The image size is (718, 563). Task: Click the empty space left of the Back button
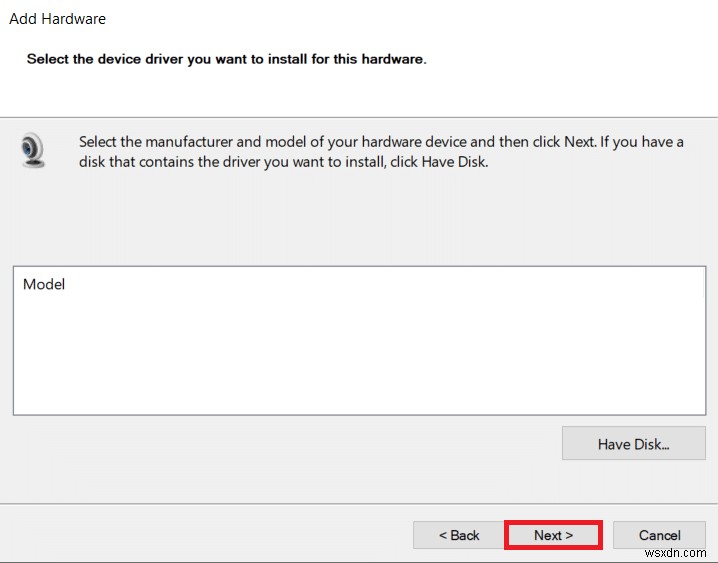pos(200,535)
